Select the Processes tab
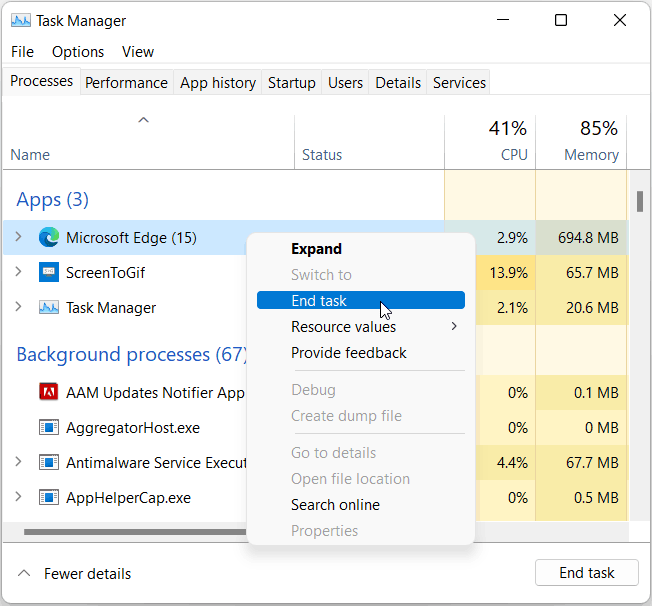The height and width of the screenshot is (606, 652). (42, 81)
